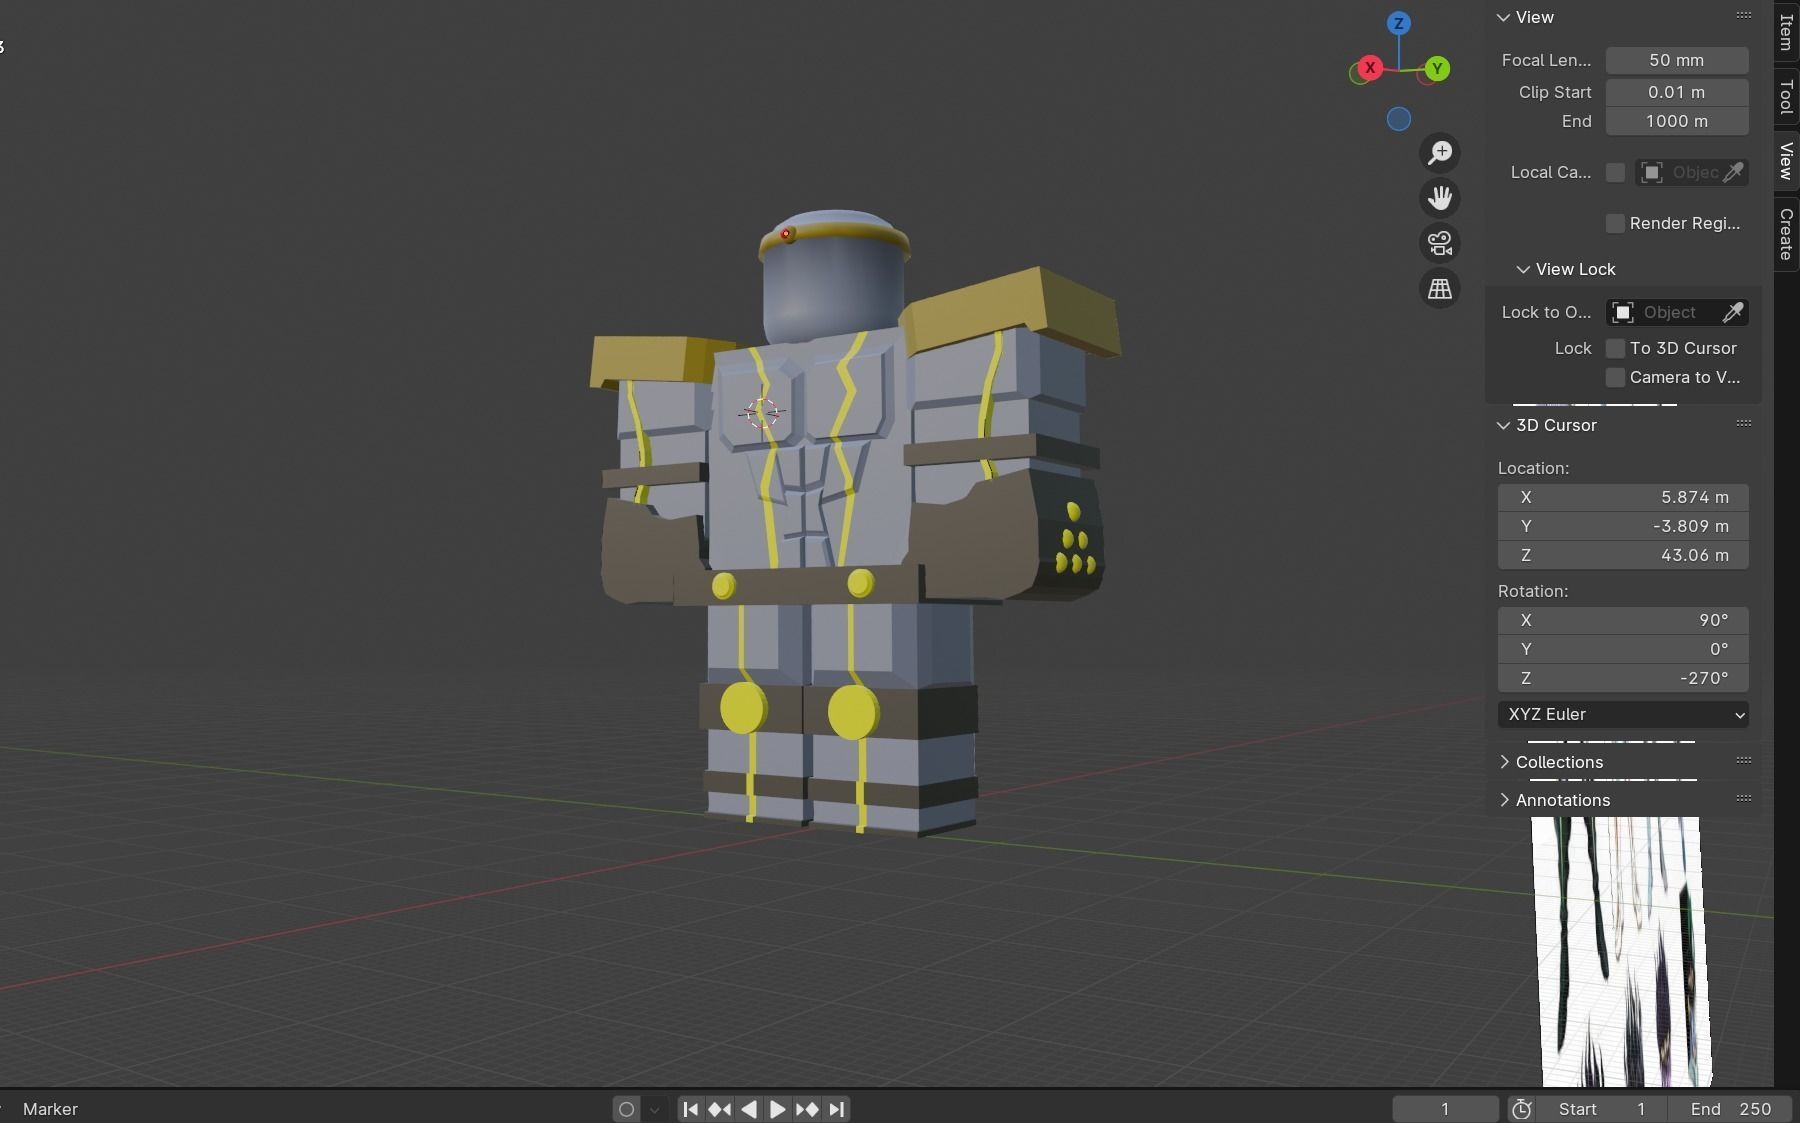Click the pan view hand icon
1800x1123 pixels.
1440,198
